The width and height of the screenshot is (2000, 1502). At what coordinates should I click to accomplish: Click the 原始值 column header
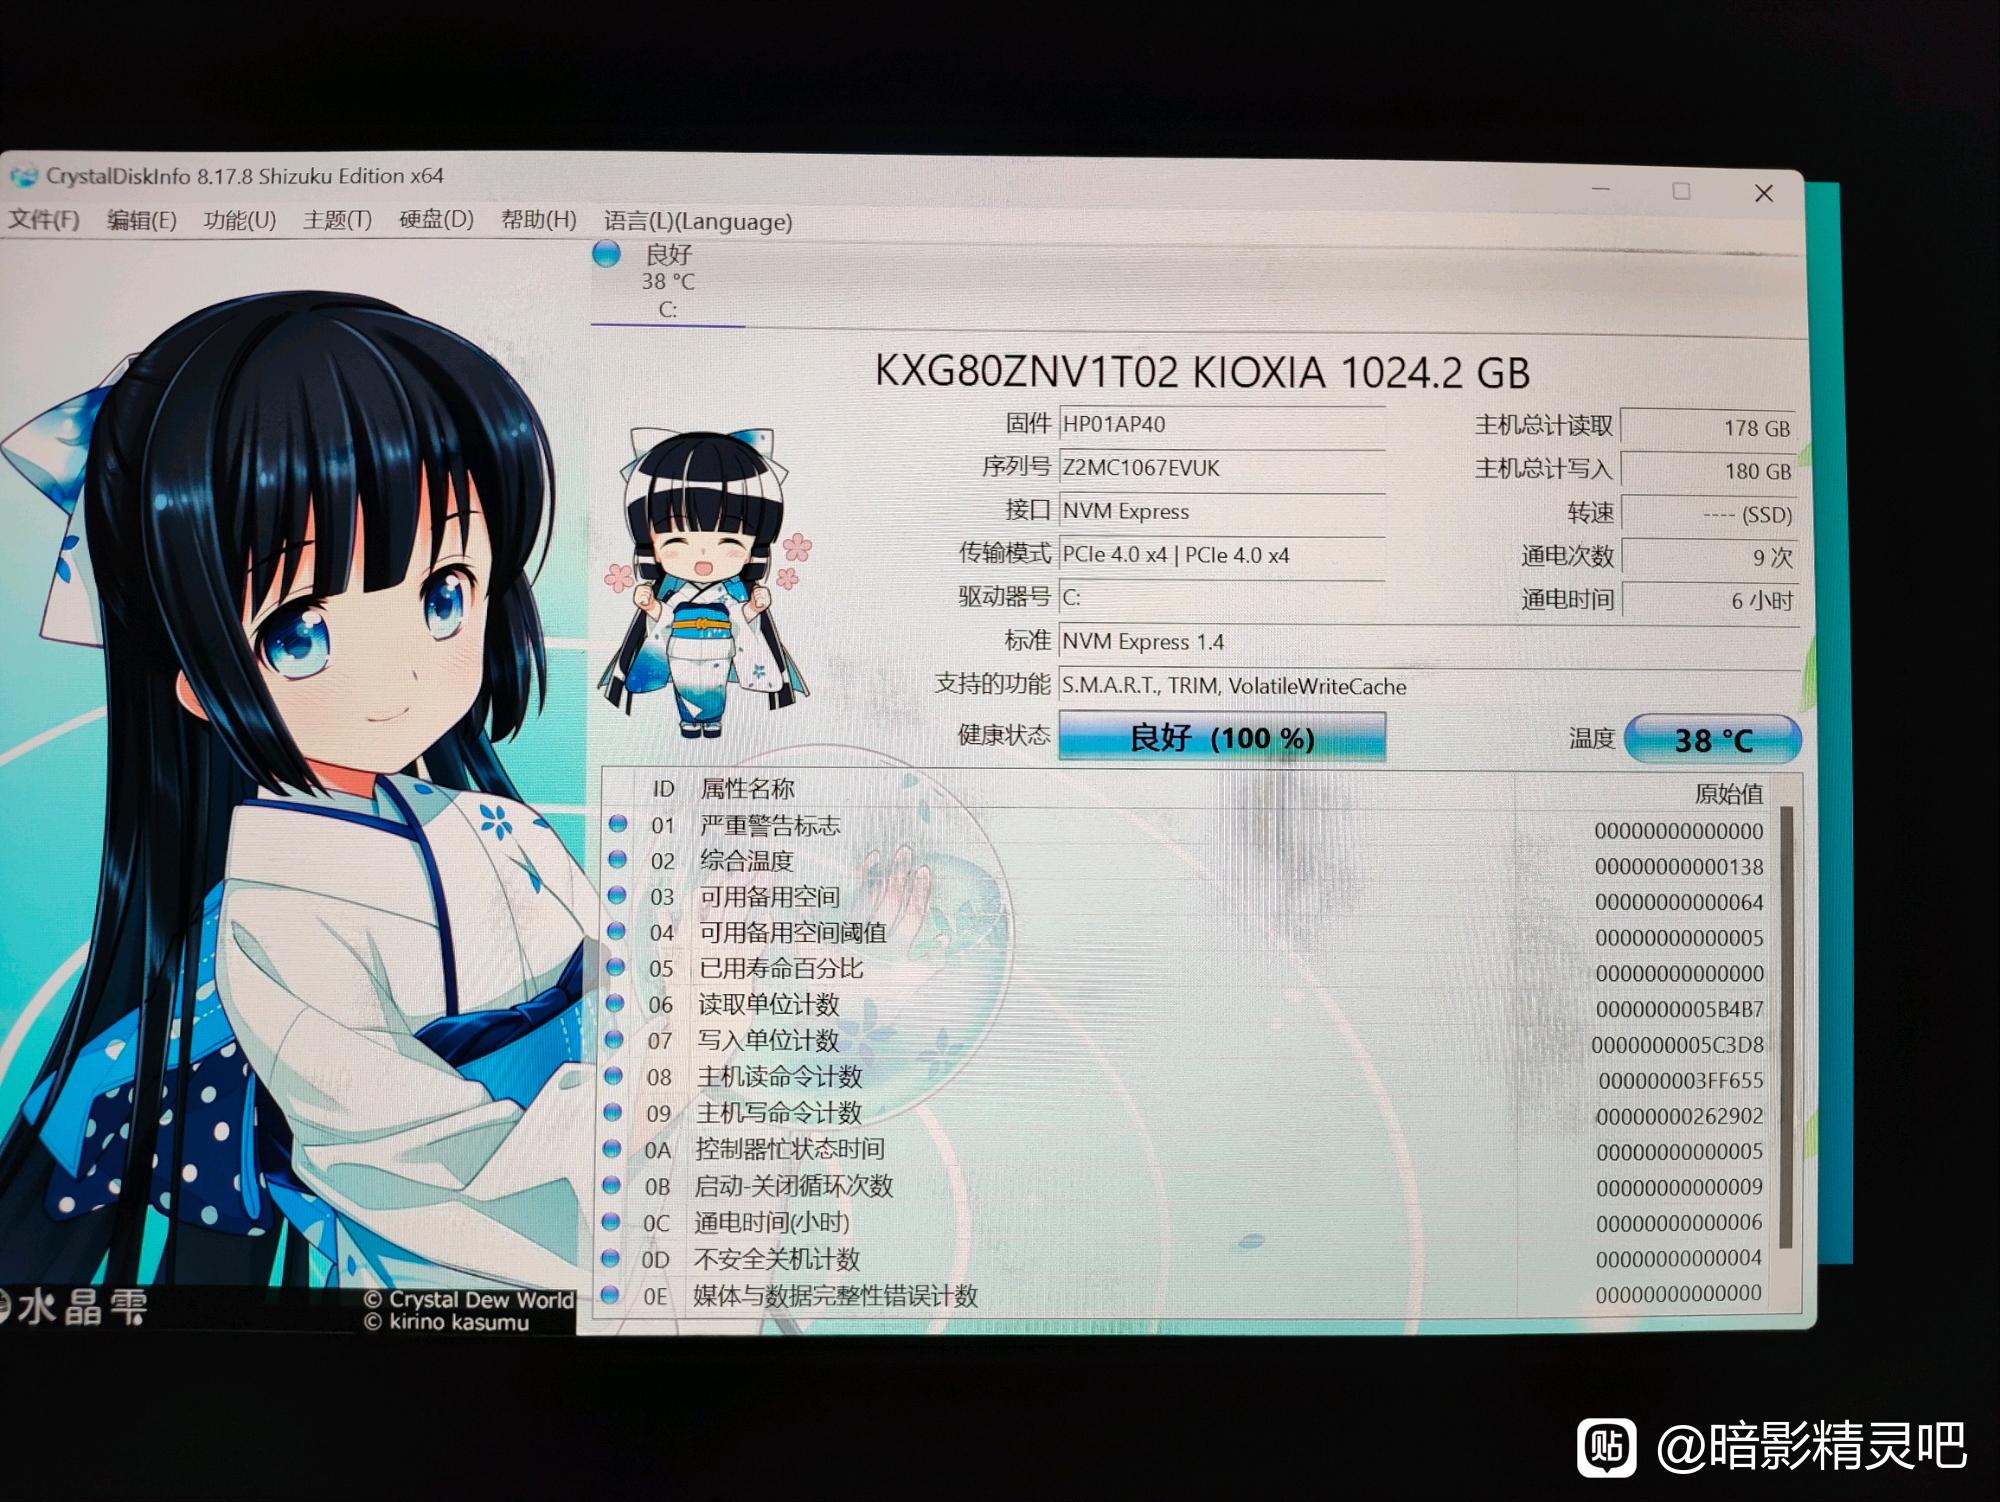1729,794
